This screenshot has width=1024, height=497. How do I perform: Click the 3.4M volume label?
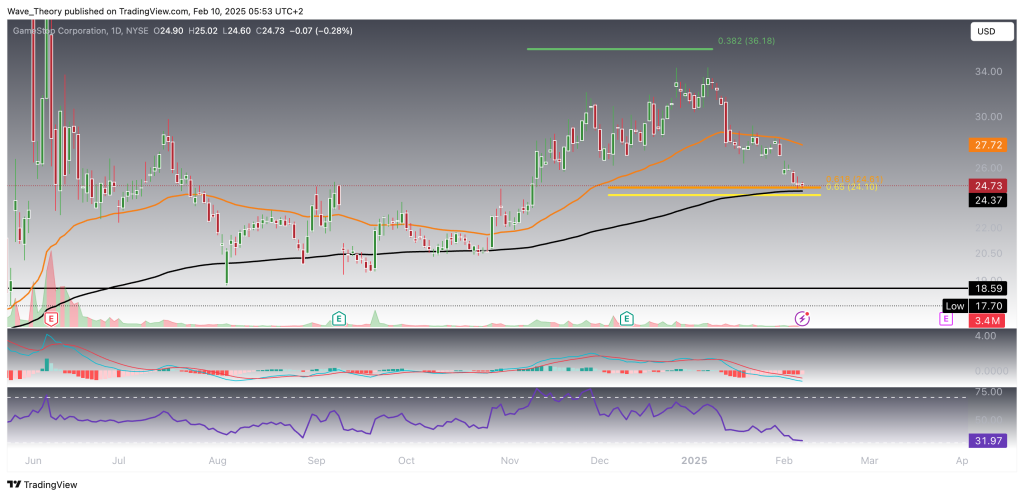(987, 319)
